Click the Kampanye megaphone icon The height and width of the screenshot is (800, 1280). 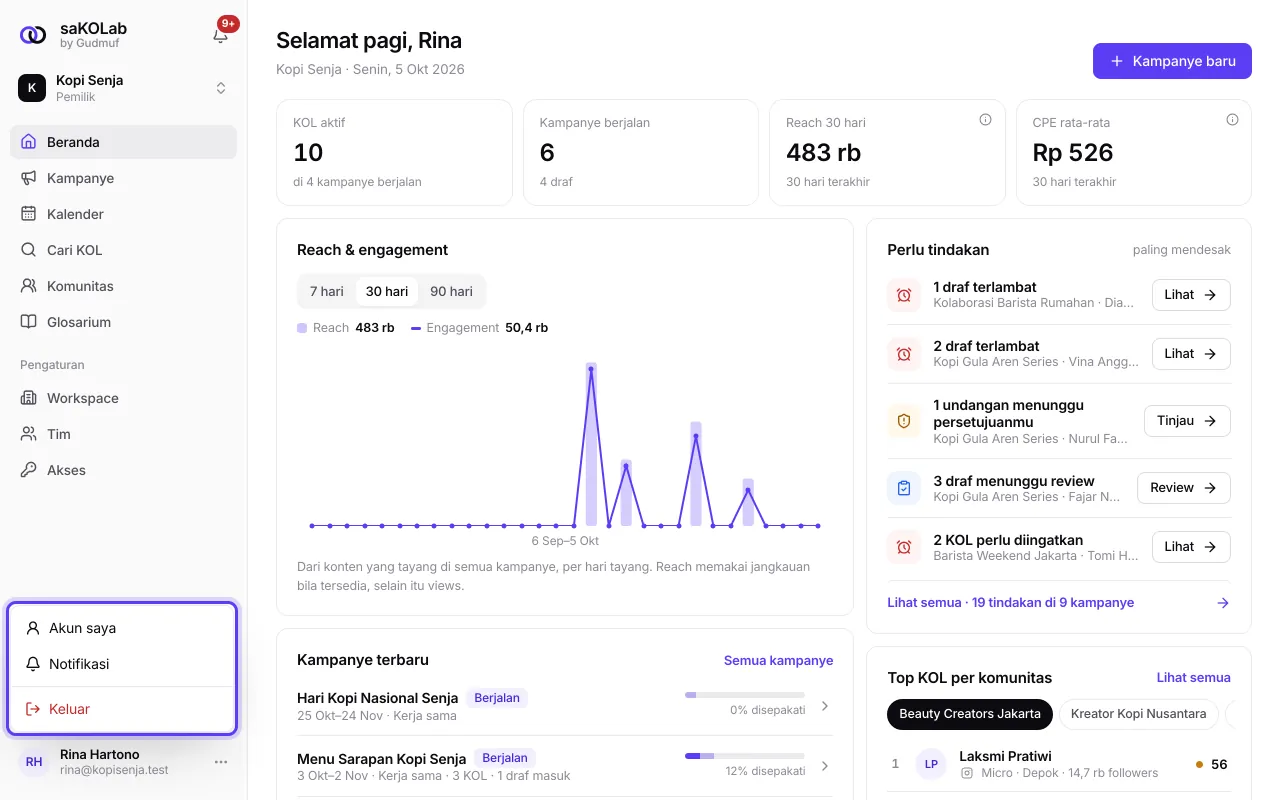[x=28, y=178]
